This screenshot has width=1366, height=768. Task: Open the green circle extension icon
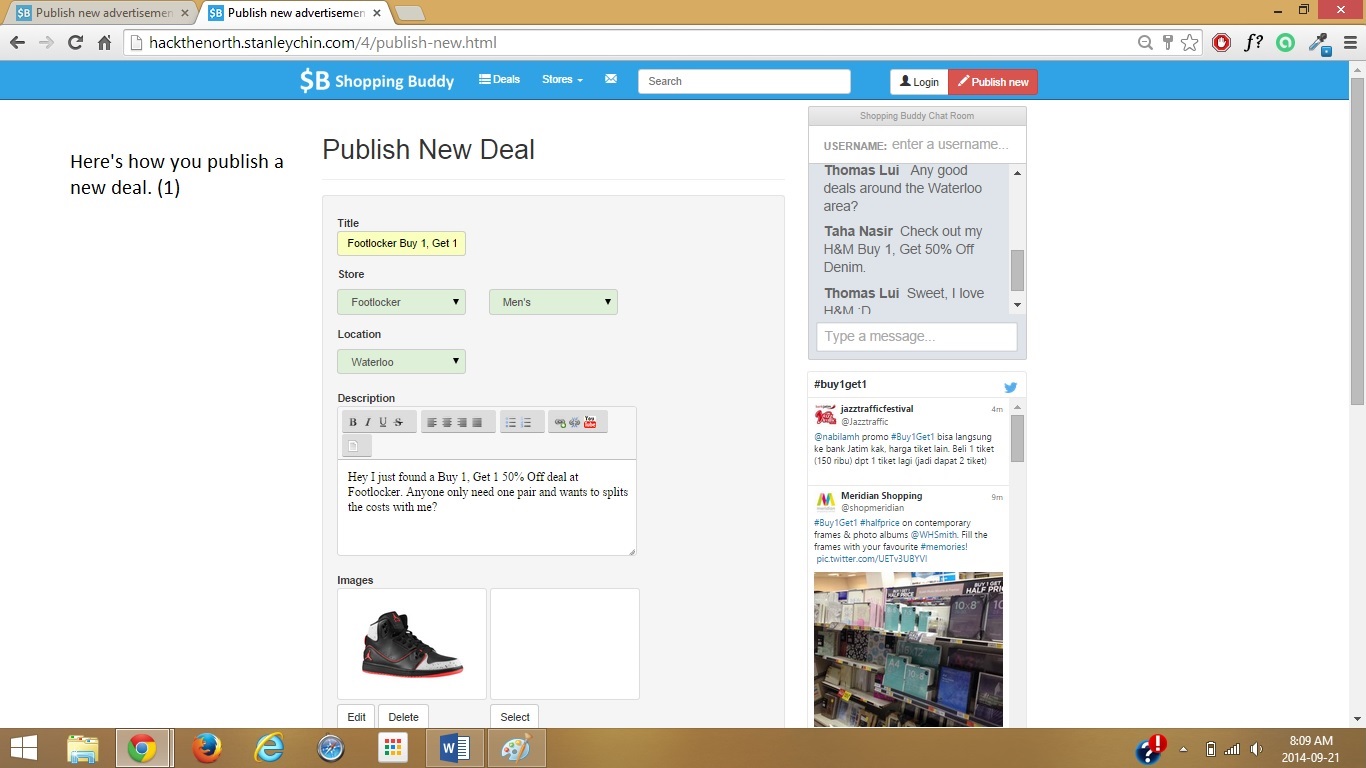(1286, 42)
